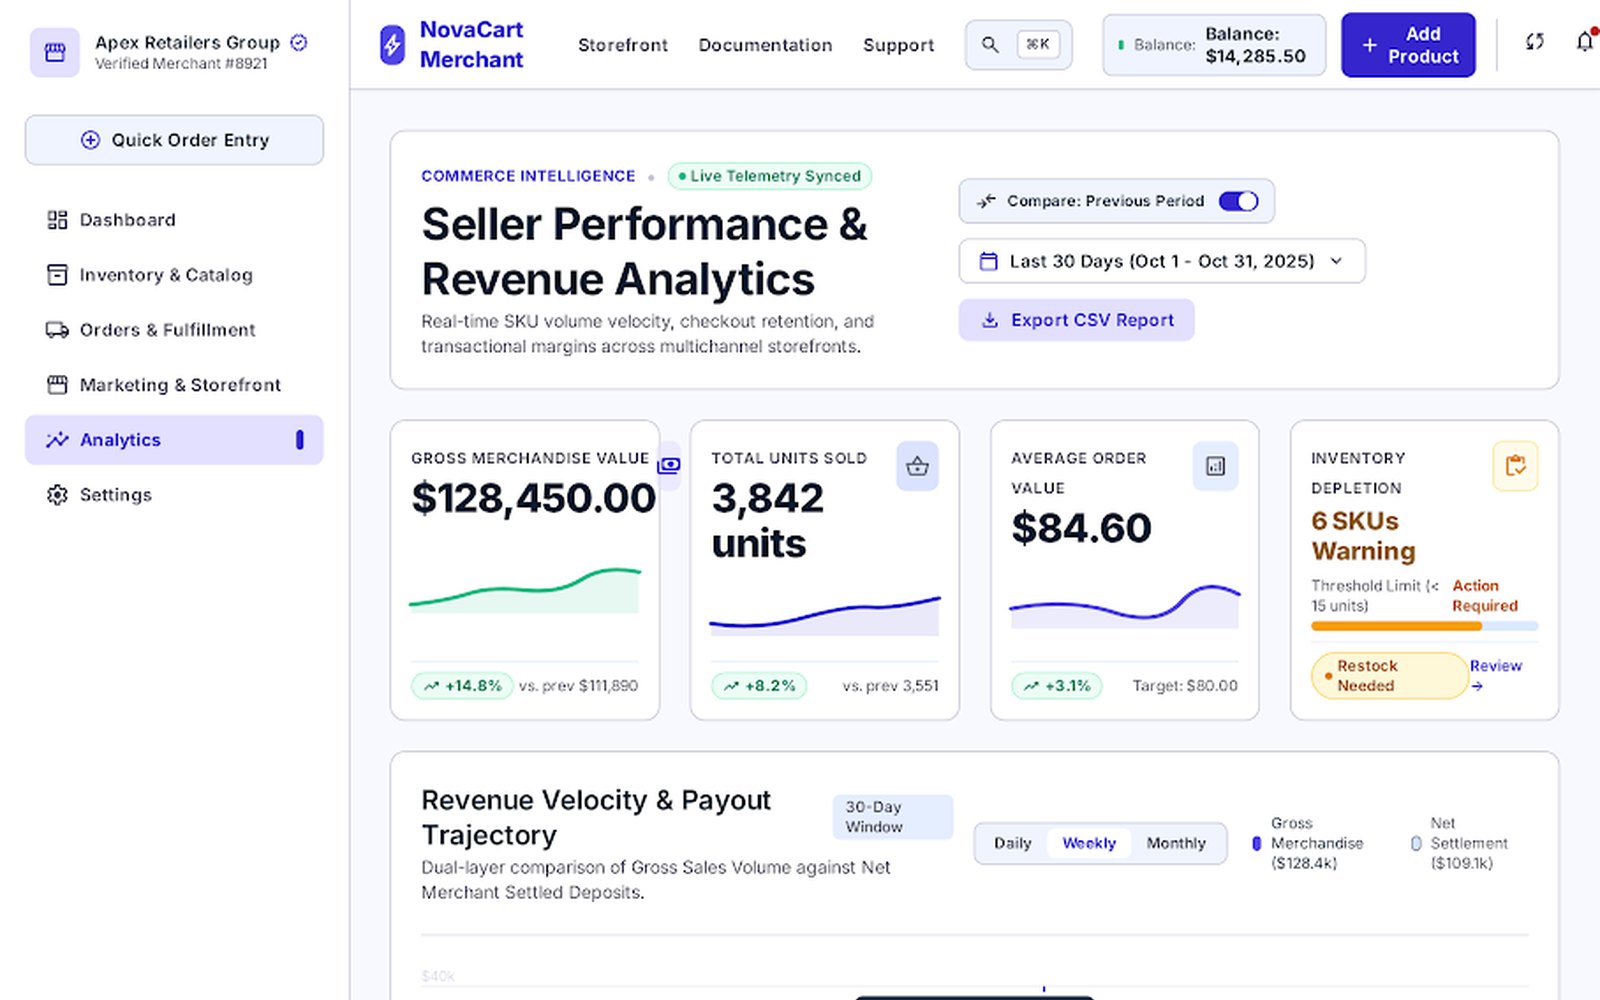Click the download icon on Export CSV Report
The width and height of the screenshot is (1600, 1000).
(990, 320)
